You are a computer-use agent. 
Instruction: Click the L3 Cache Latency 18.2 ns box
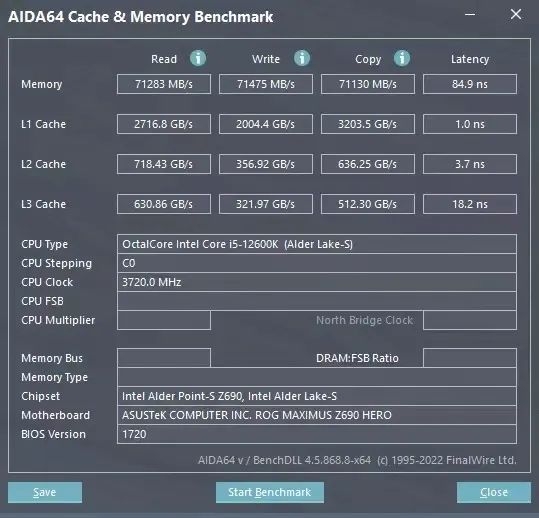[x=470, y=204]
